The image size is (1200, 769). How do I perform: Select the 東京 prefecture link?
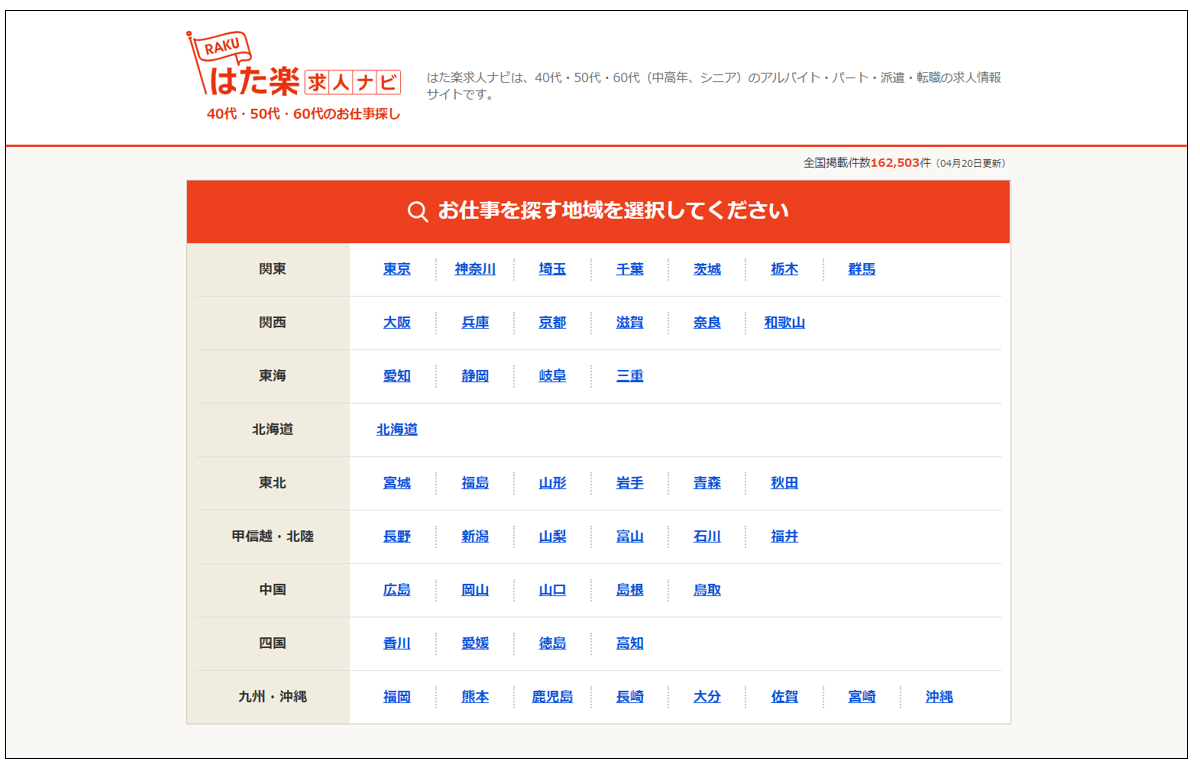click(x=397, y=270)
